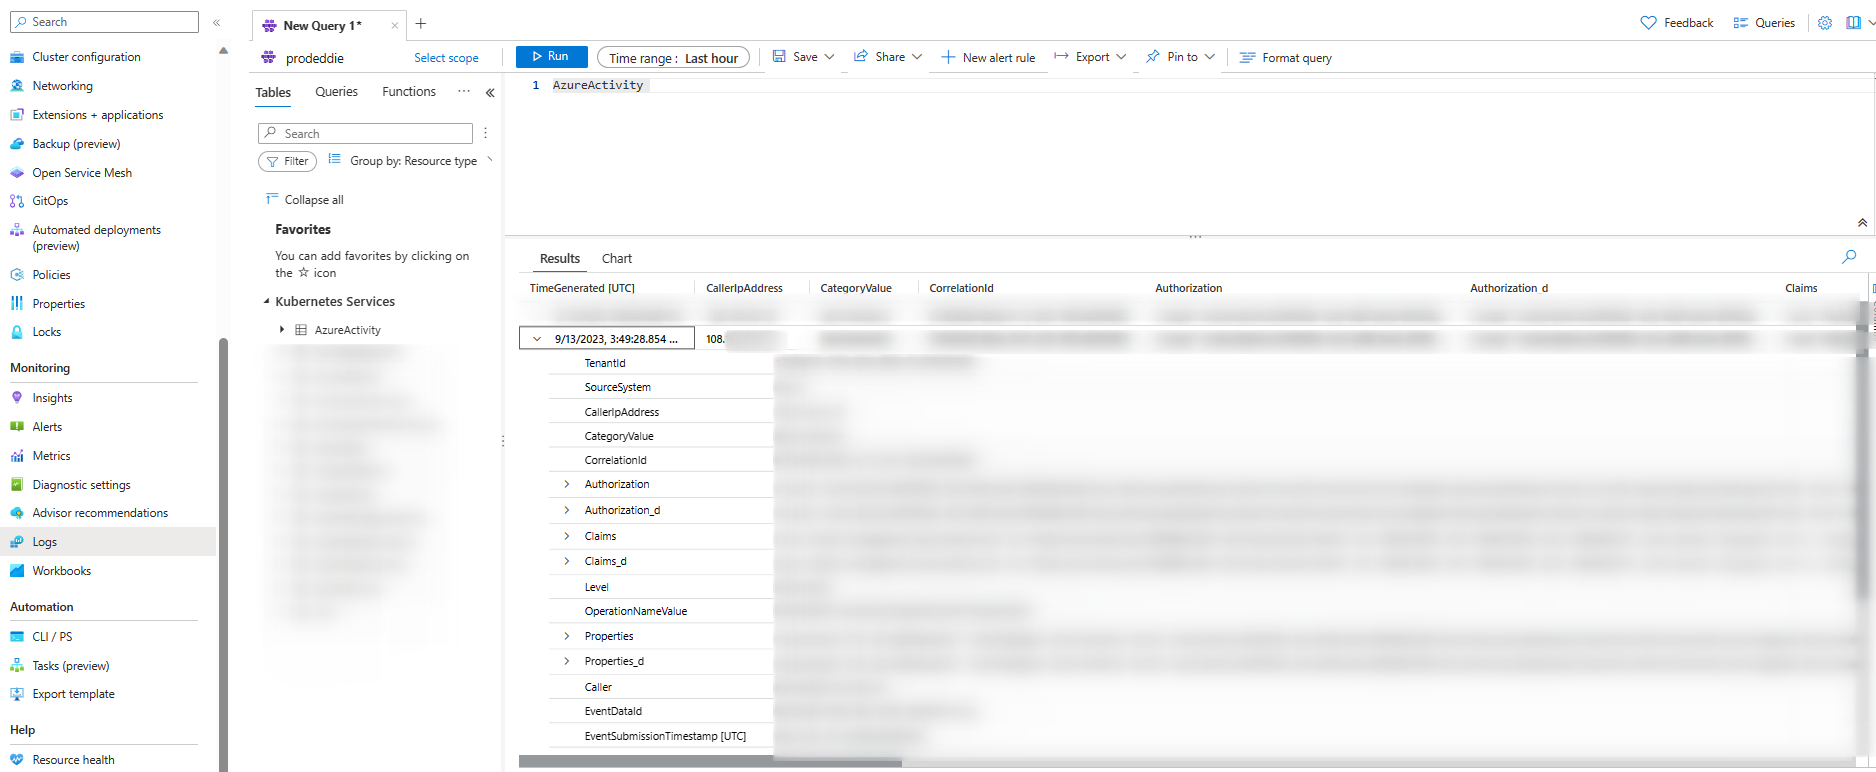The height and width of the screenshot is (772, 1876).
Task: Switch to the Functions tab
Action: tap(409, 92)
